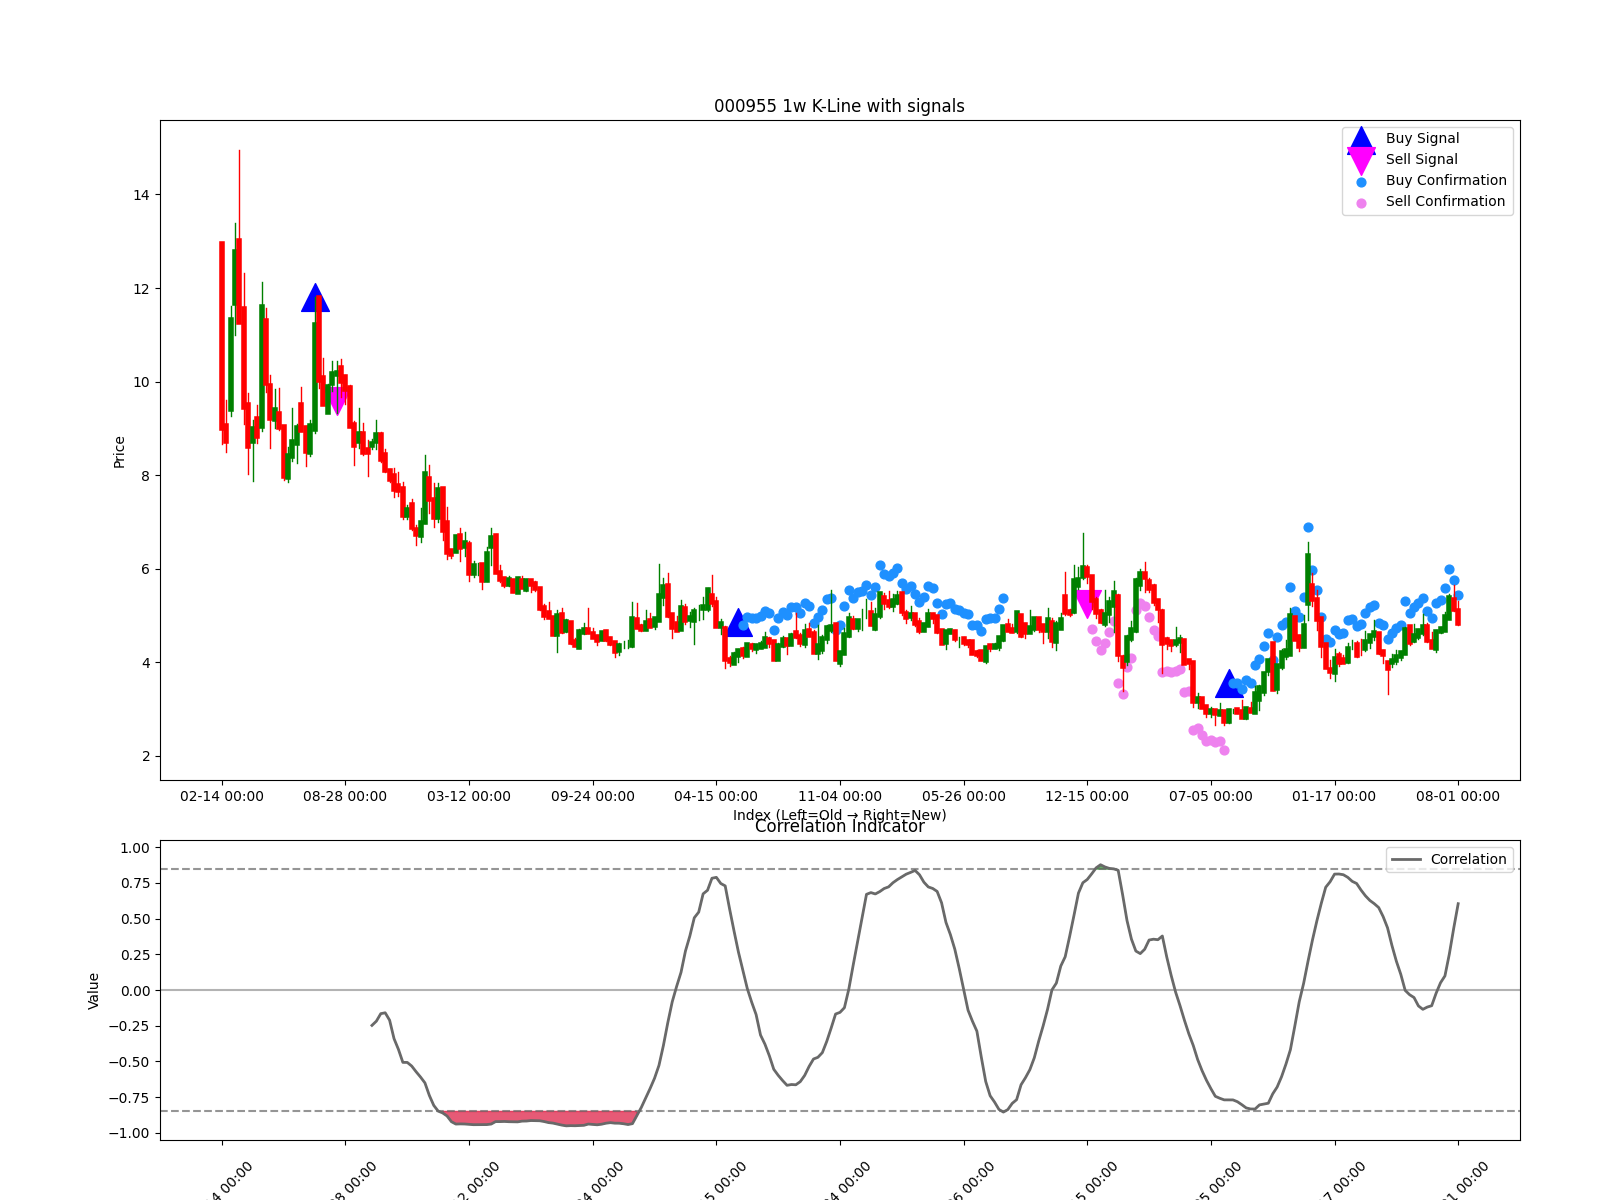Click the −0.50 correlation tick label
This screenshot has height=1200, width=1600.
click(129, 1062)
